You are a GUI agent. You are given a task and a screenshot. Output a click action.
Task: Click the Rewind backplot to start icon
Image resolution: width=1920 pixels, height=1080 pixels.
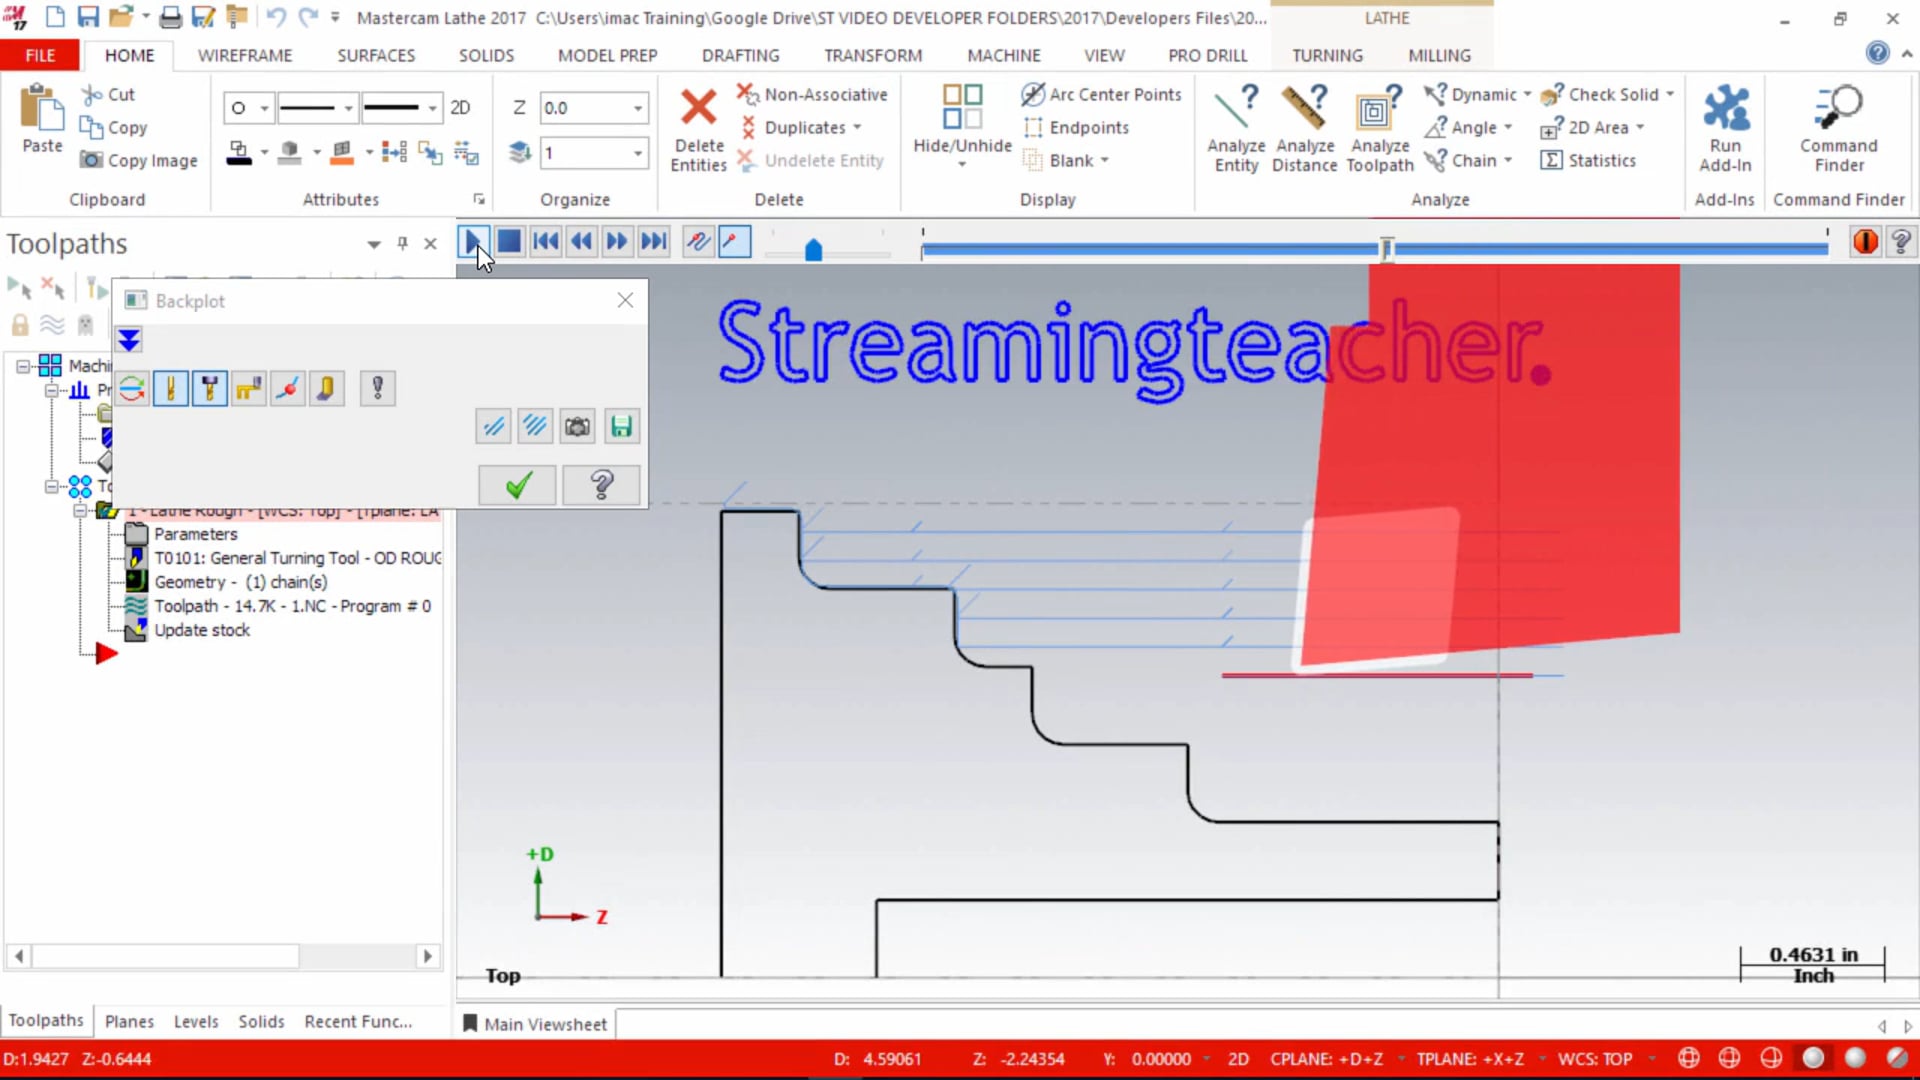coord(546,241)
